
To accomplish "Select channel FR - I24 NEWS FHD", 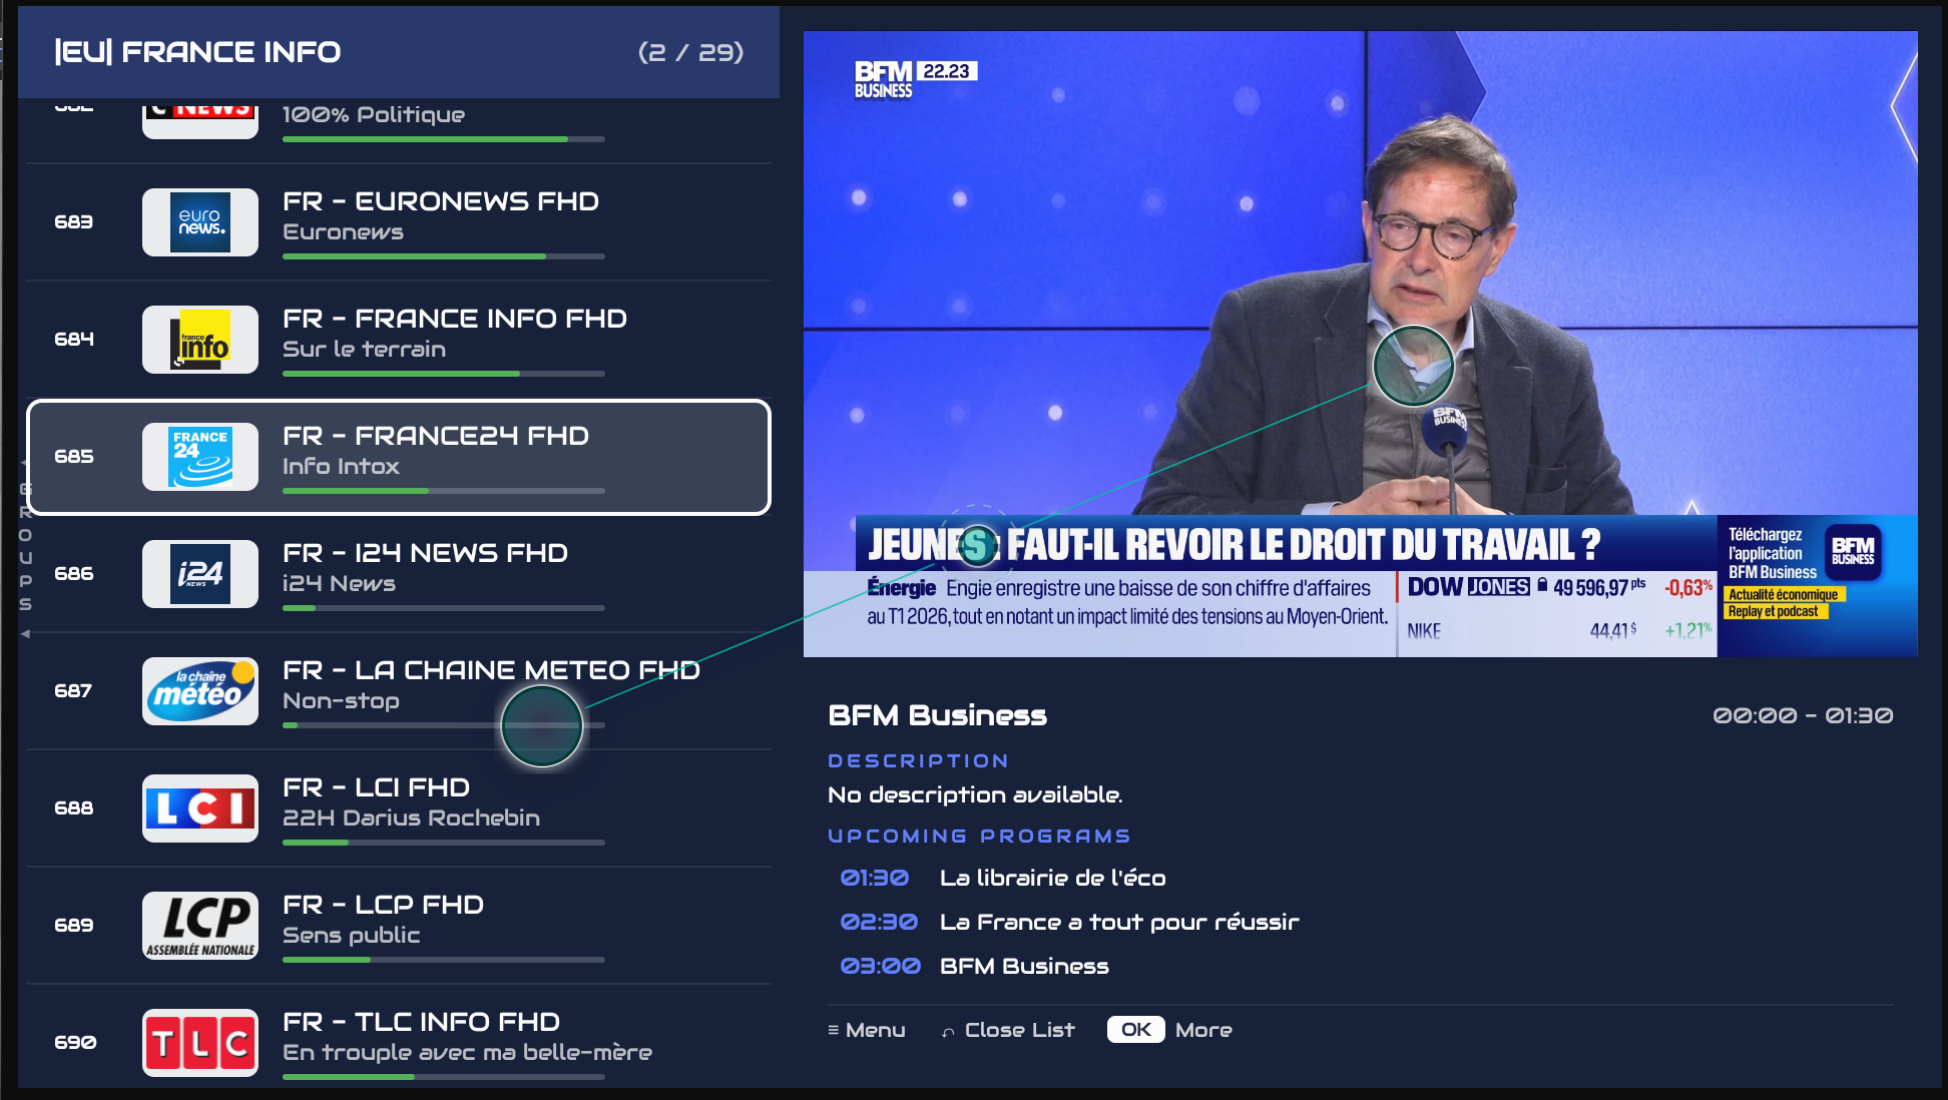I will 398,574.
